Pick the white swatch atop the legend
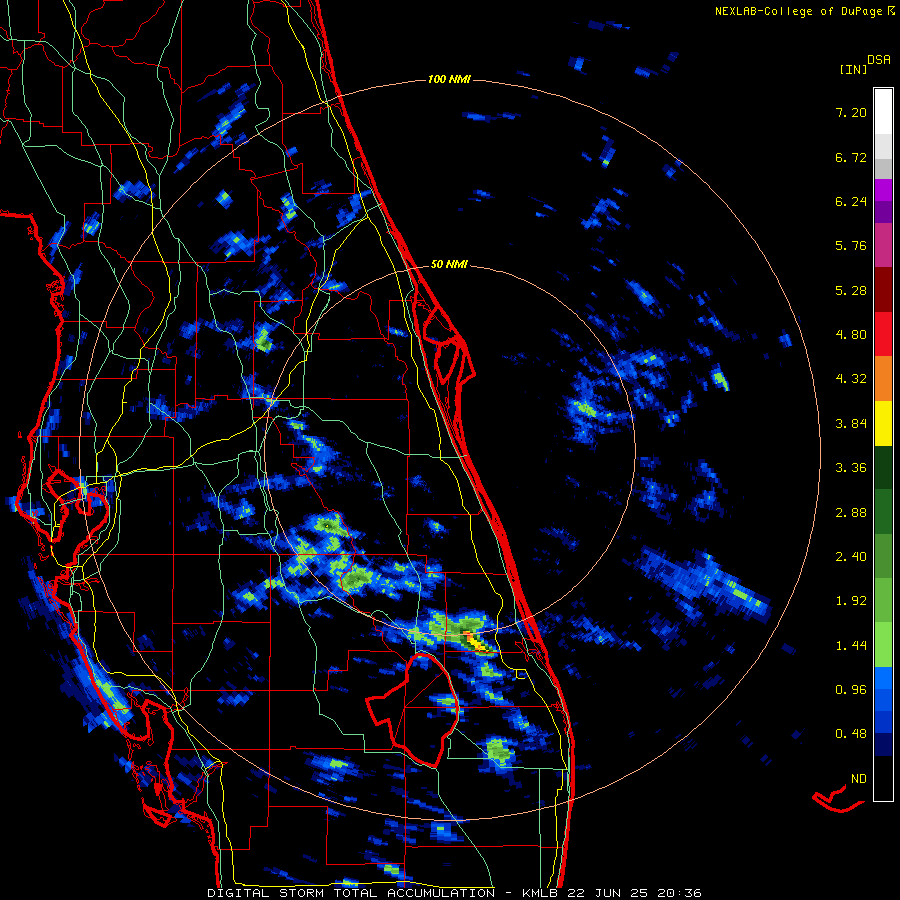 click(x=883, y=111)
